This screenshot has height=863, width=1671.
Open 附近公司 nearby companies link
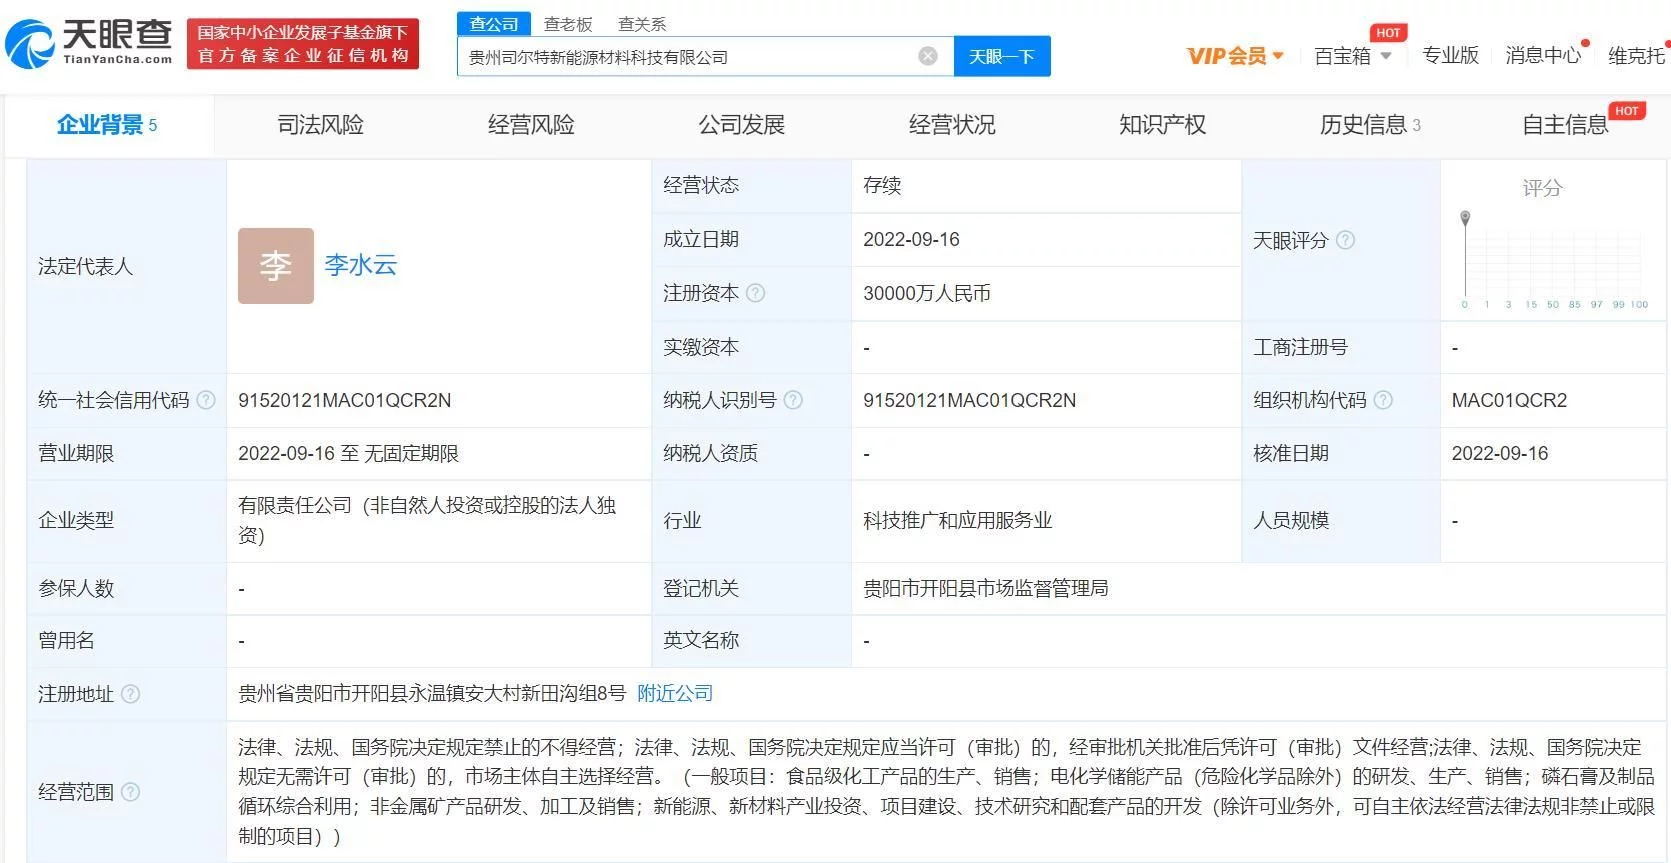click(x=675, y=694)
